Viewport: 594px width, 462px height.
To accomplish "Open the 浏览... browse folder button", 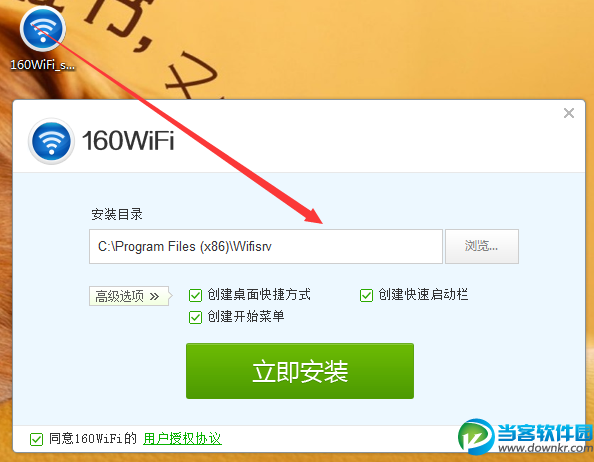I will pos(481,246).
